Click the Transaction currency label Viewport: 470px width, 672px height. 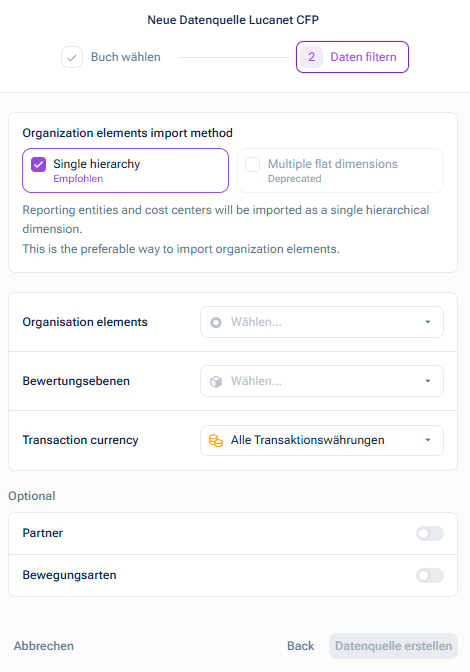(x=81, y=440)
